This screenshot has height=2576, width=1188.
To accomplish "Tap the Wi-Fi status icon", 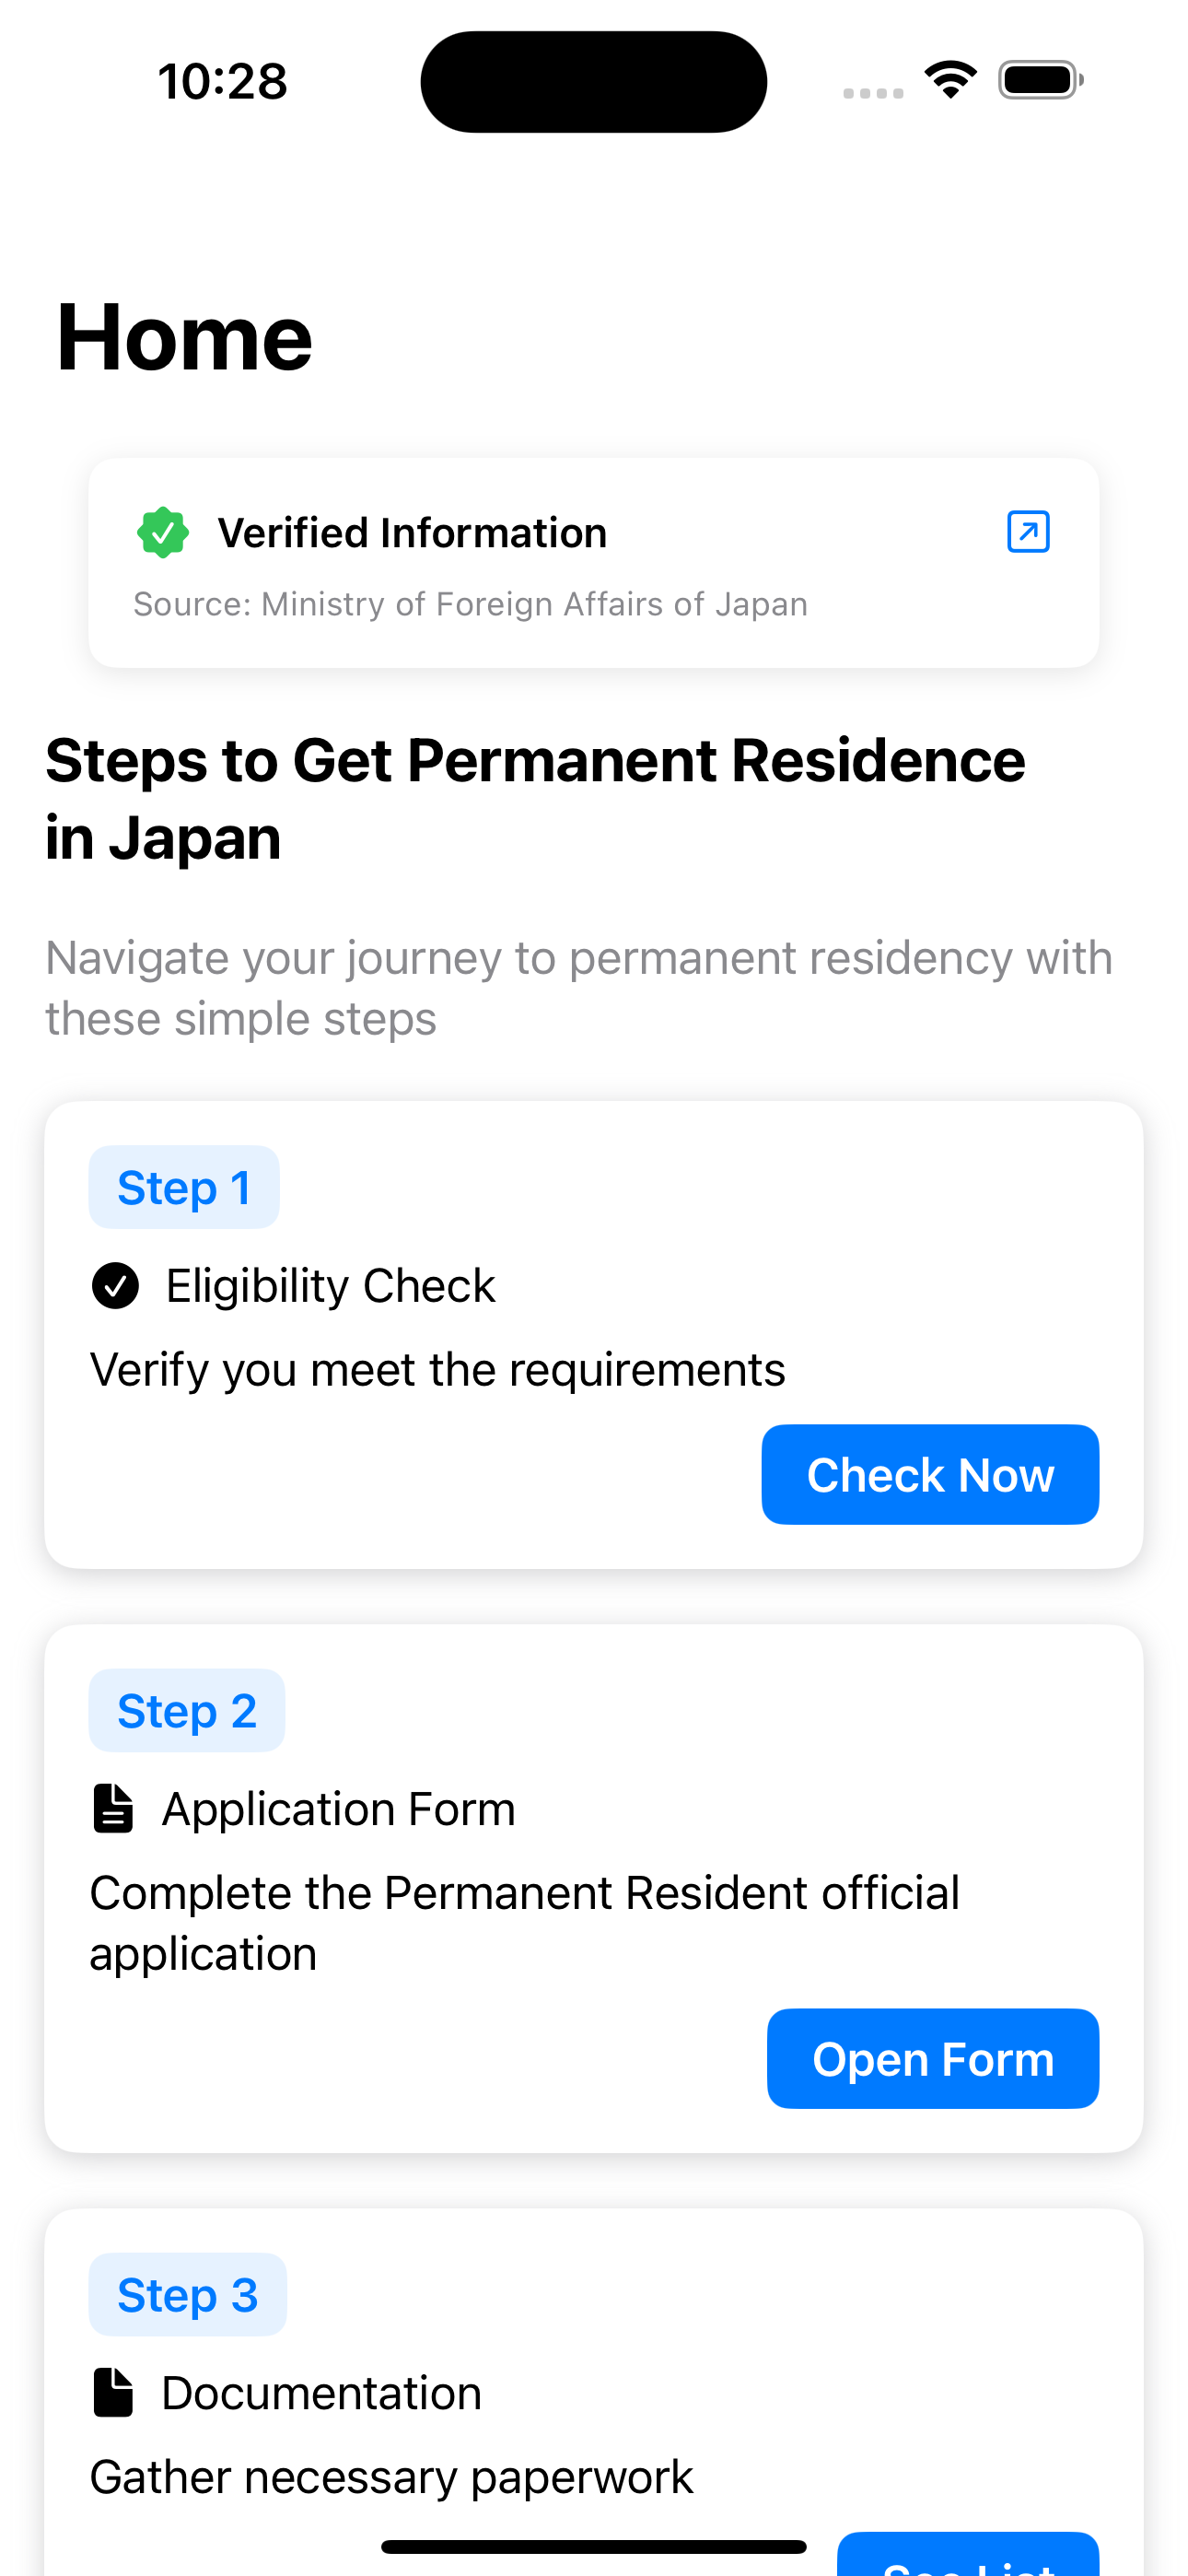I will (x=950, y=79).
